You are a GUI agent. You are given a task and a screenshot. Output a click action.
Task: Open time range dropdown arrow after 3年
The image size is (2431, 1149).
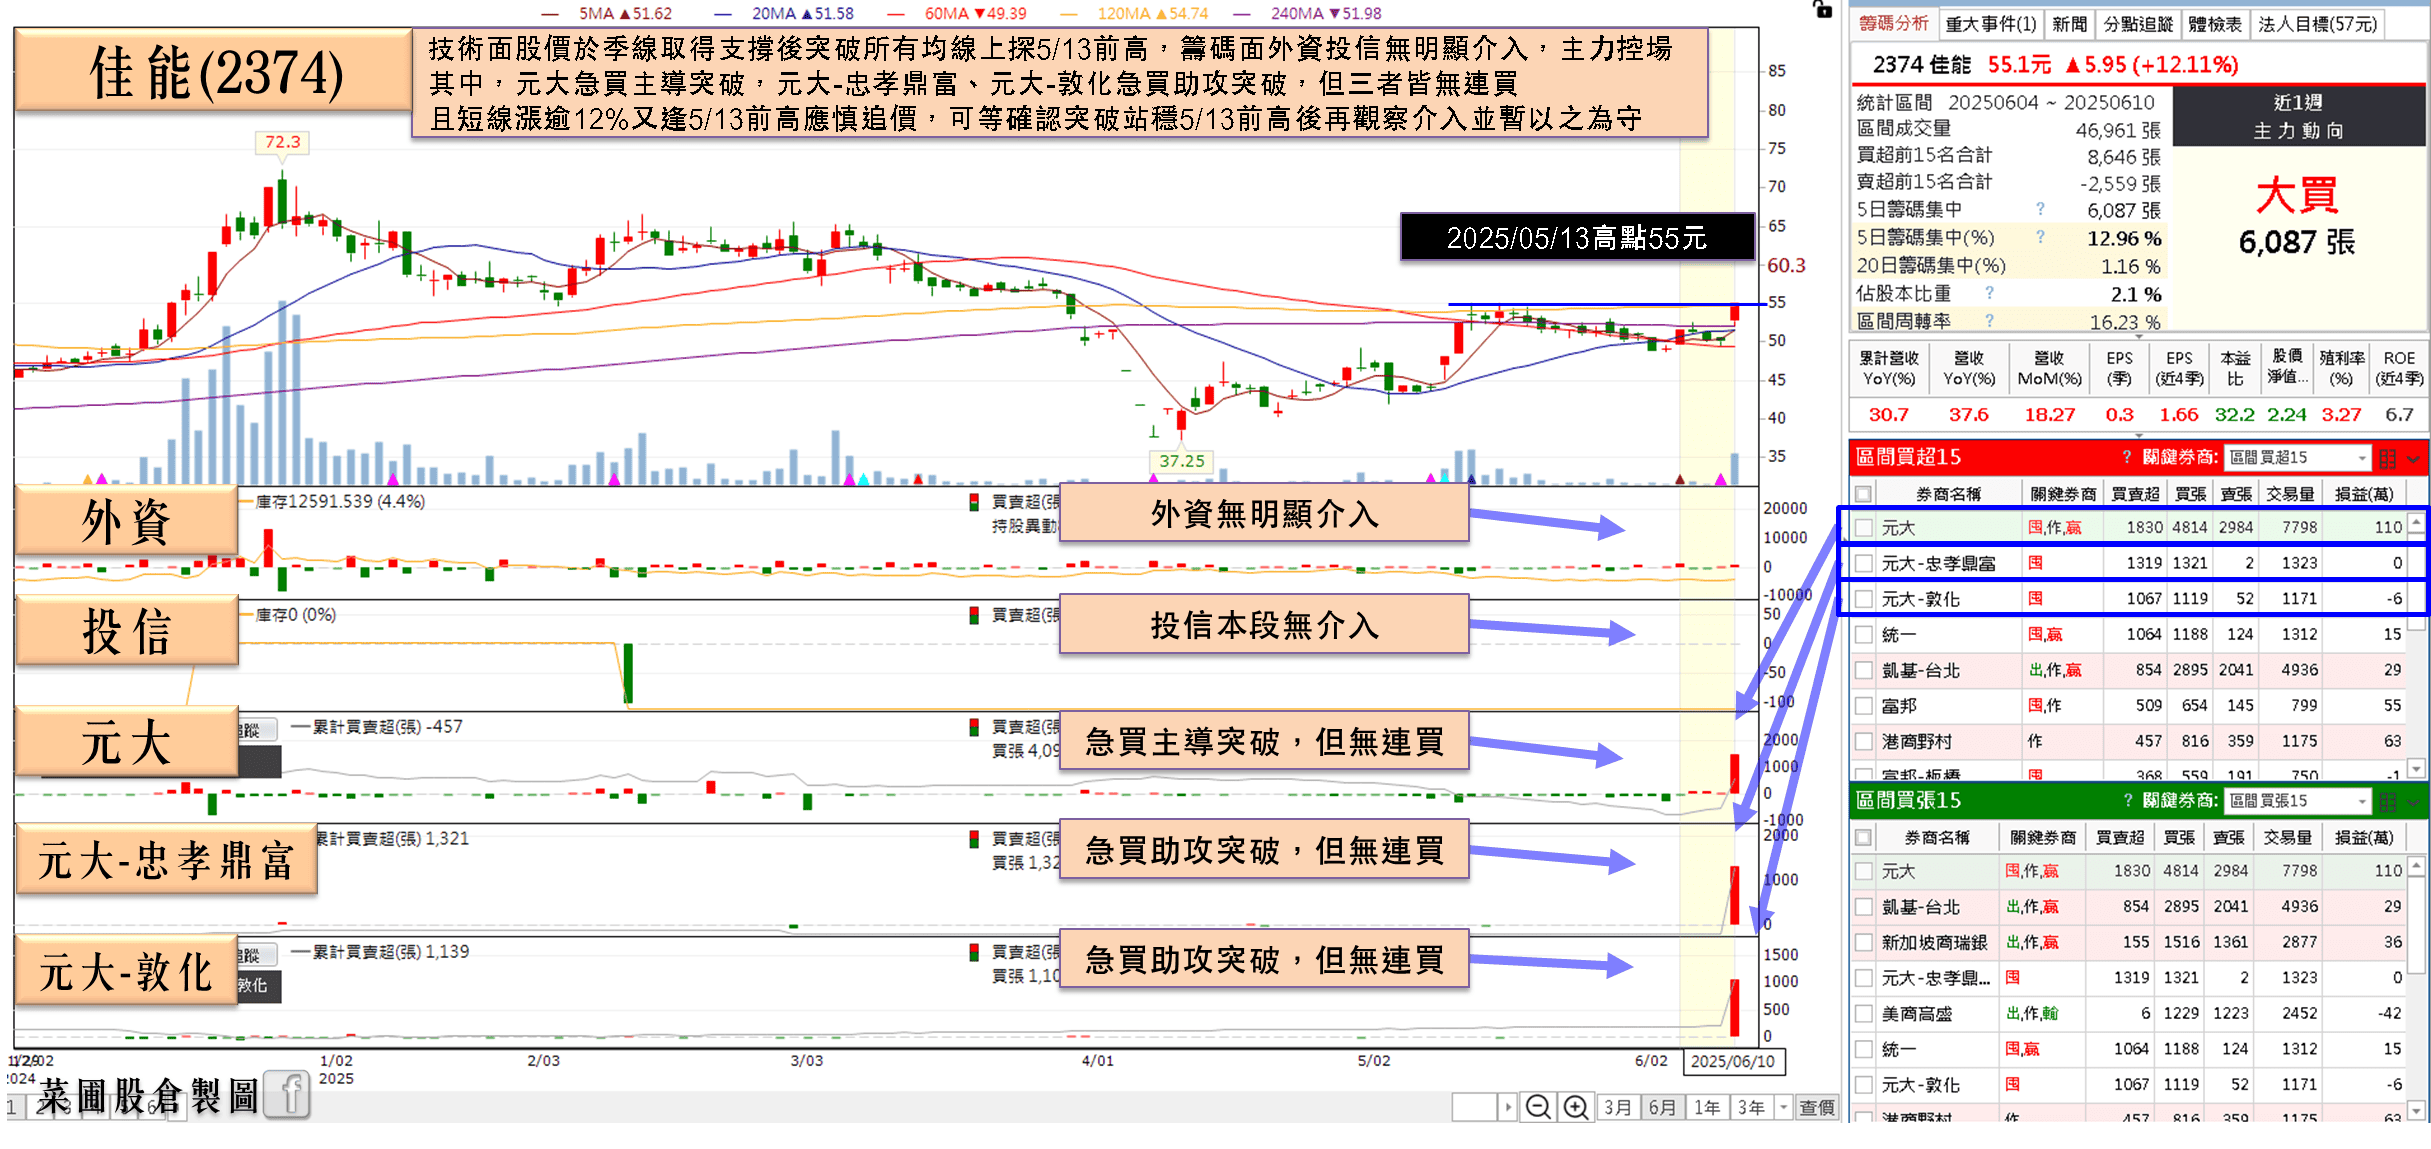click(1783, 1107)
